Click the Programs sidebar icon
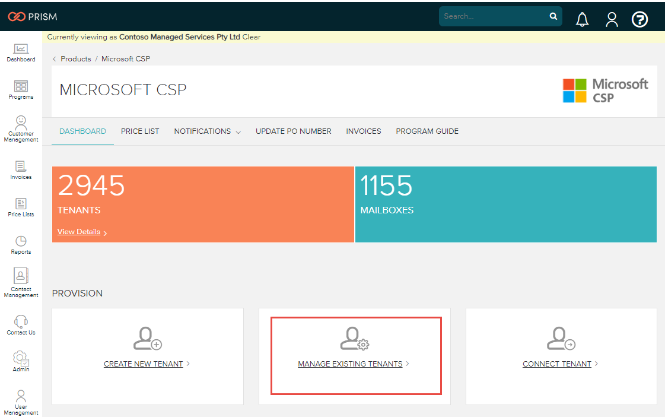 [20, 89]
